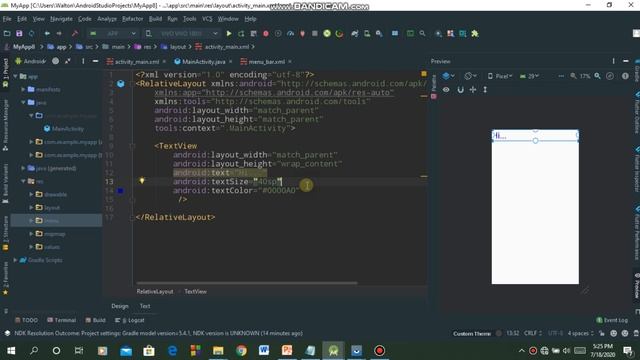Open the Pixel device preview dropdown
The image size is (640, 360).
(x=500, y=76)
